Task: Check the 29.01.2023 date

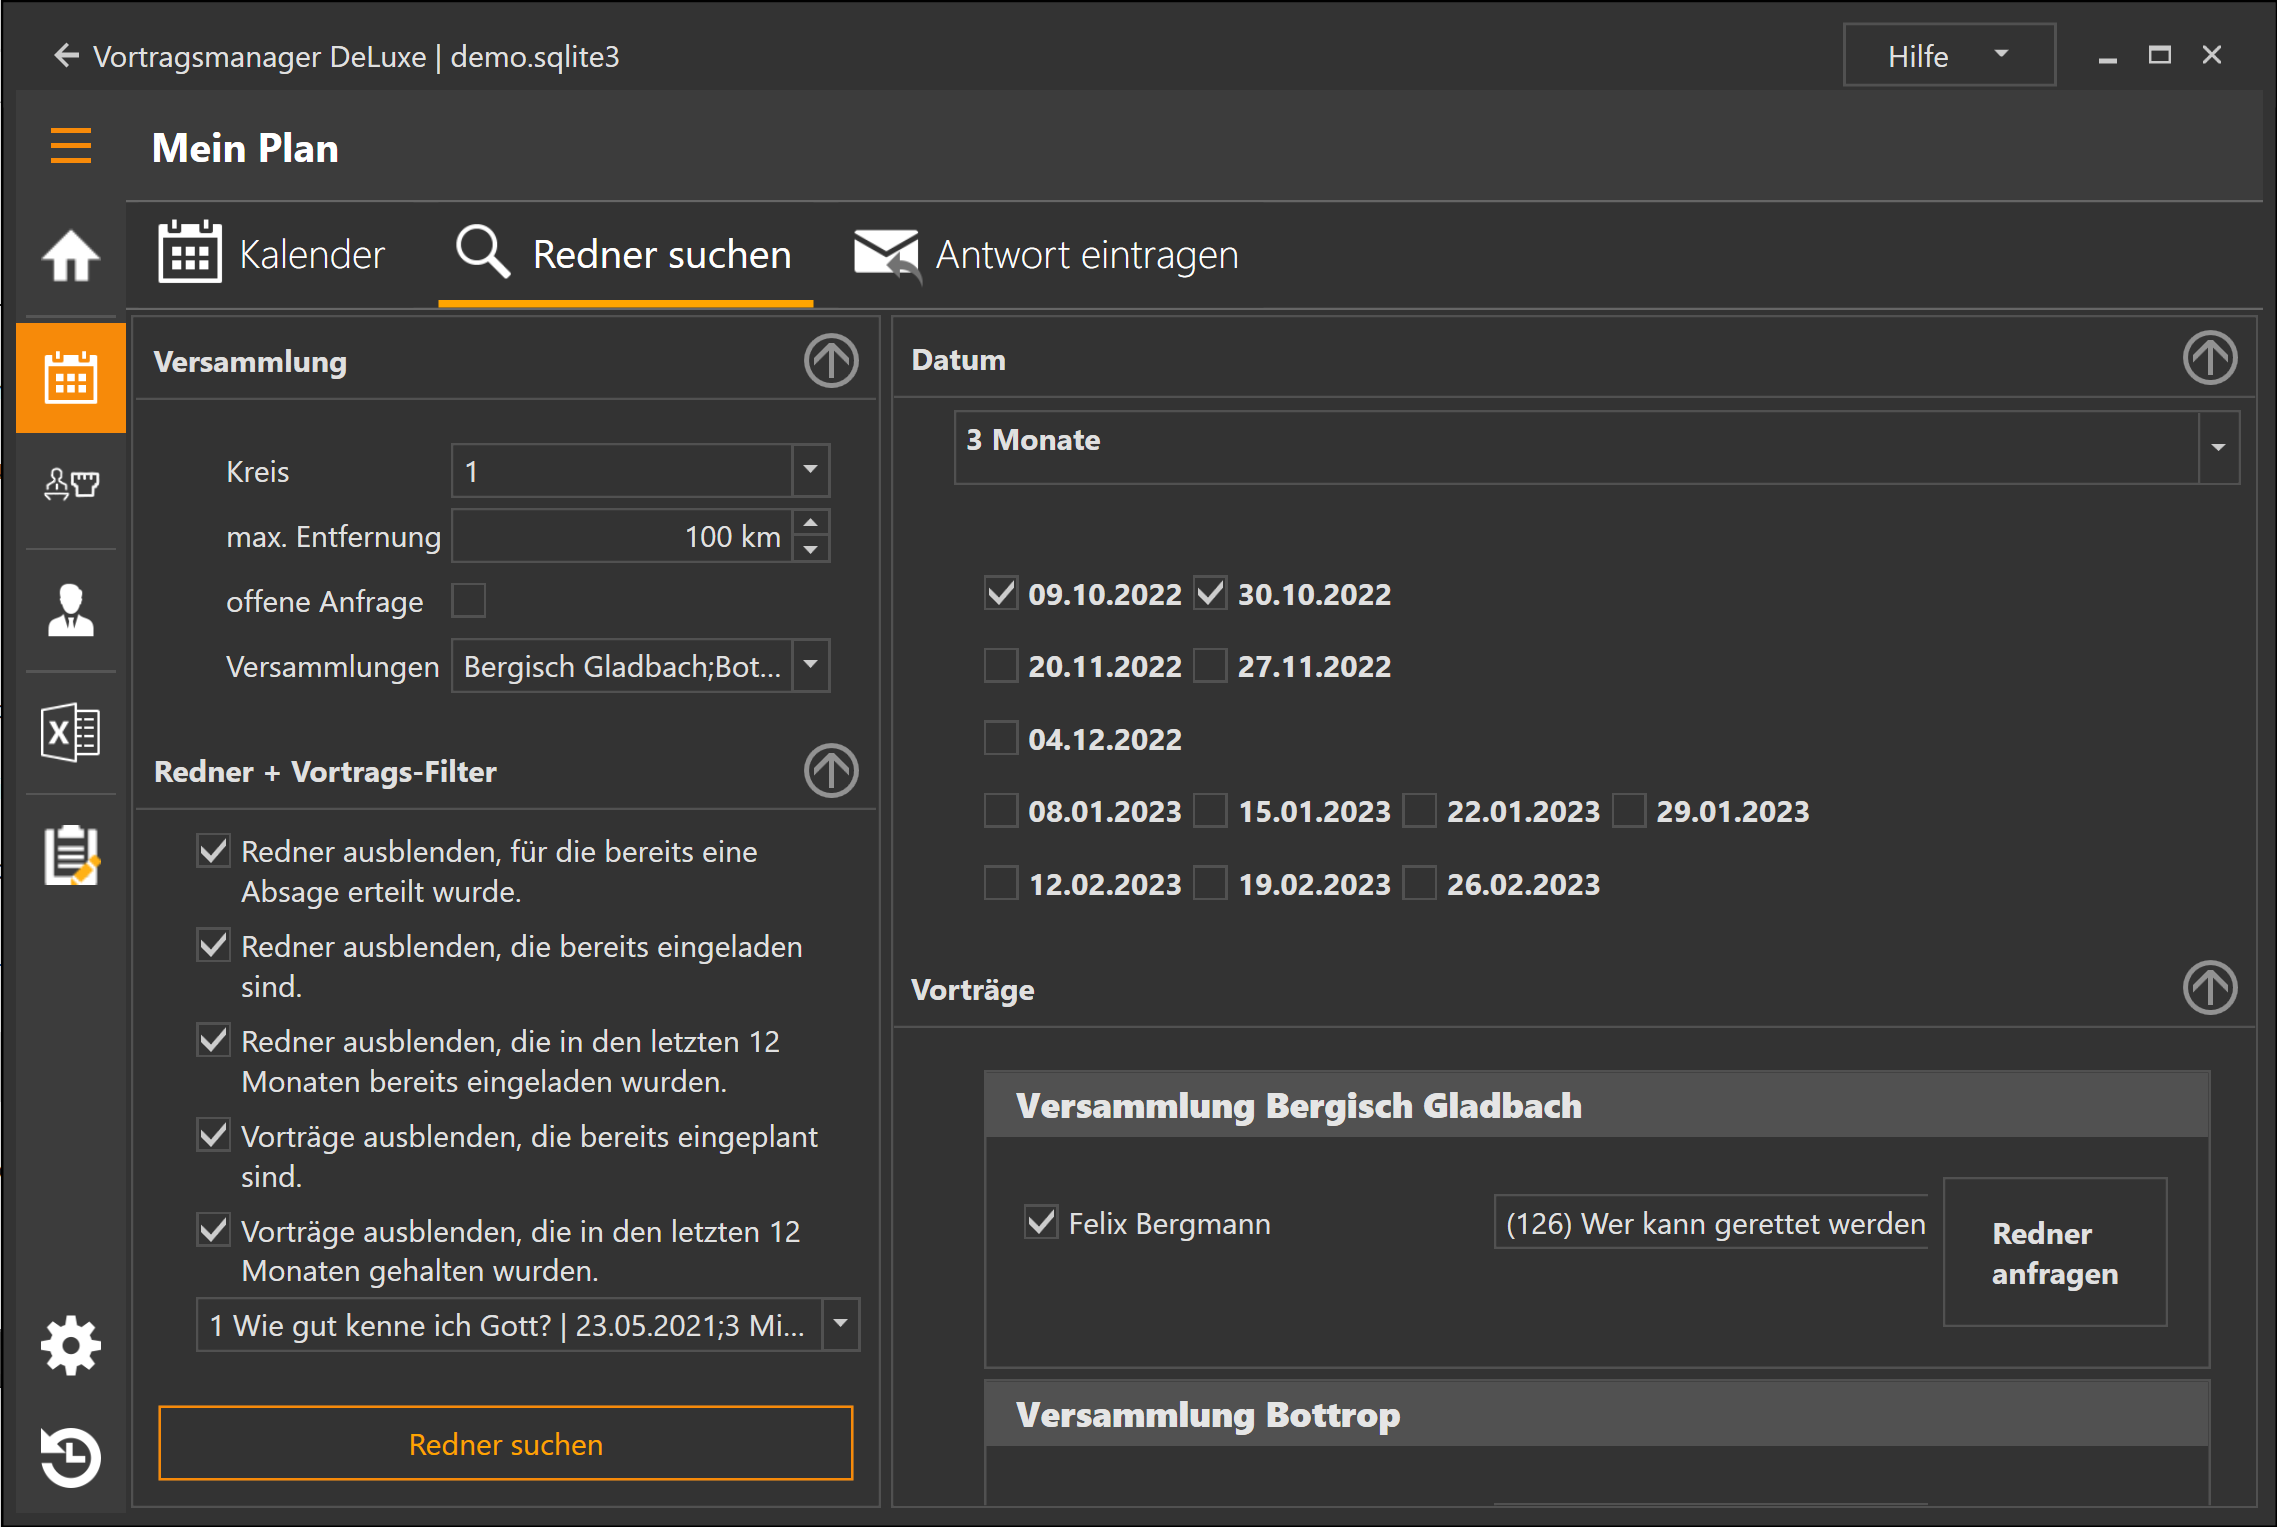Action: point(1628,810)
